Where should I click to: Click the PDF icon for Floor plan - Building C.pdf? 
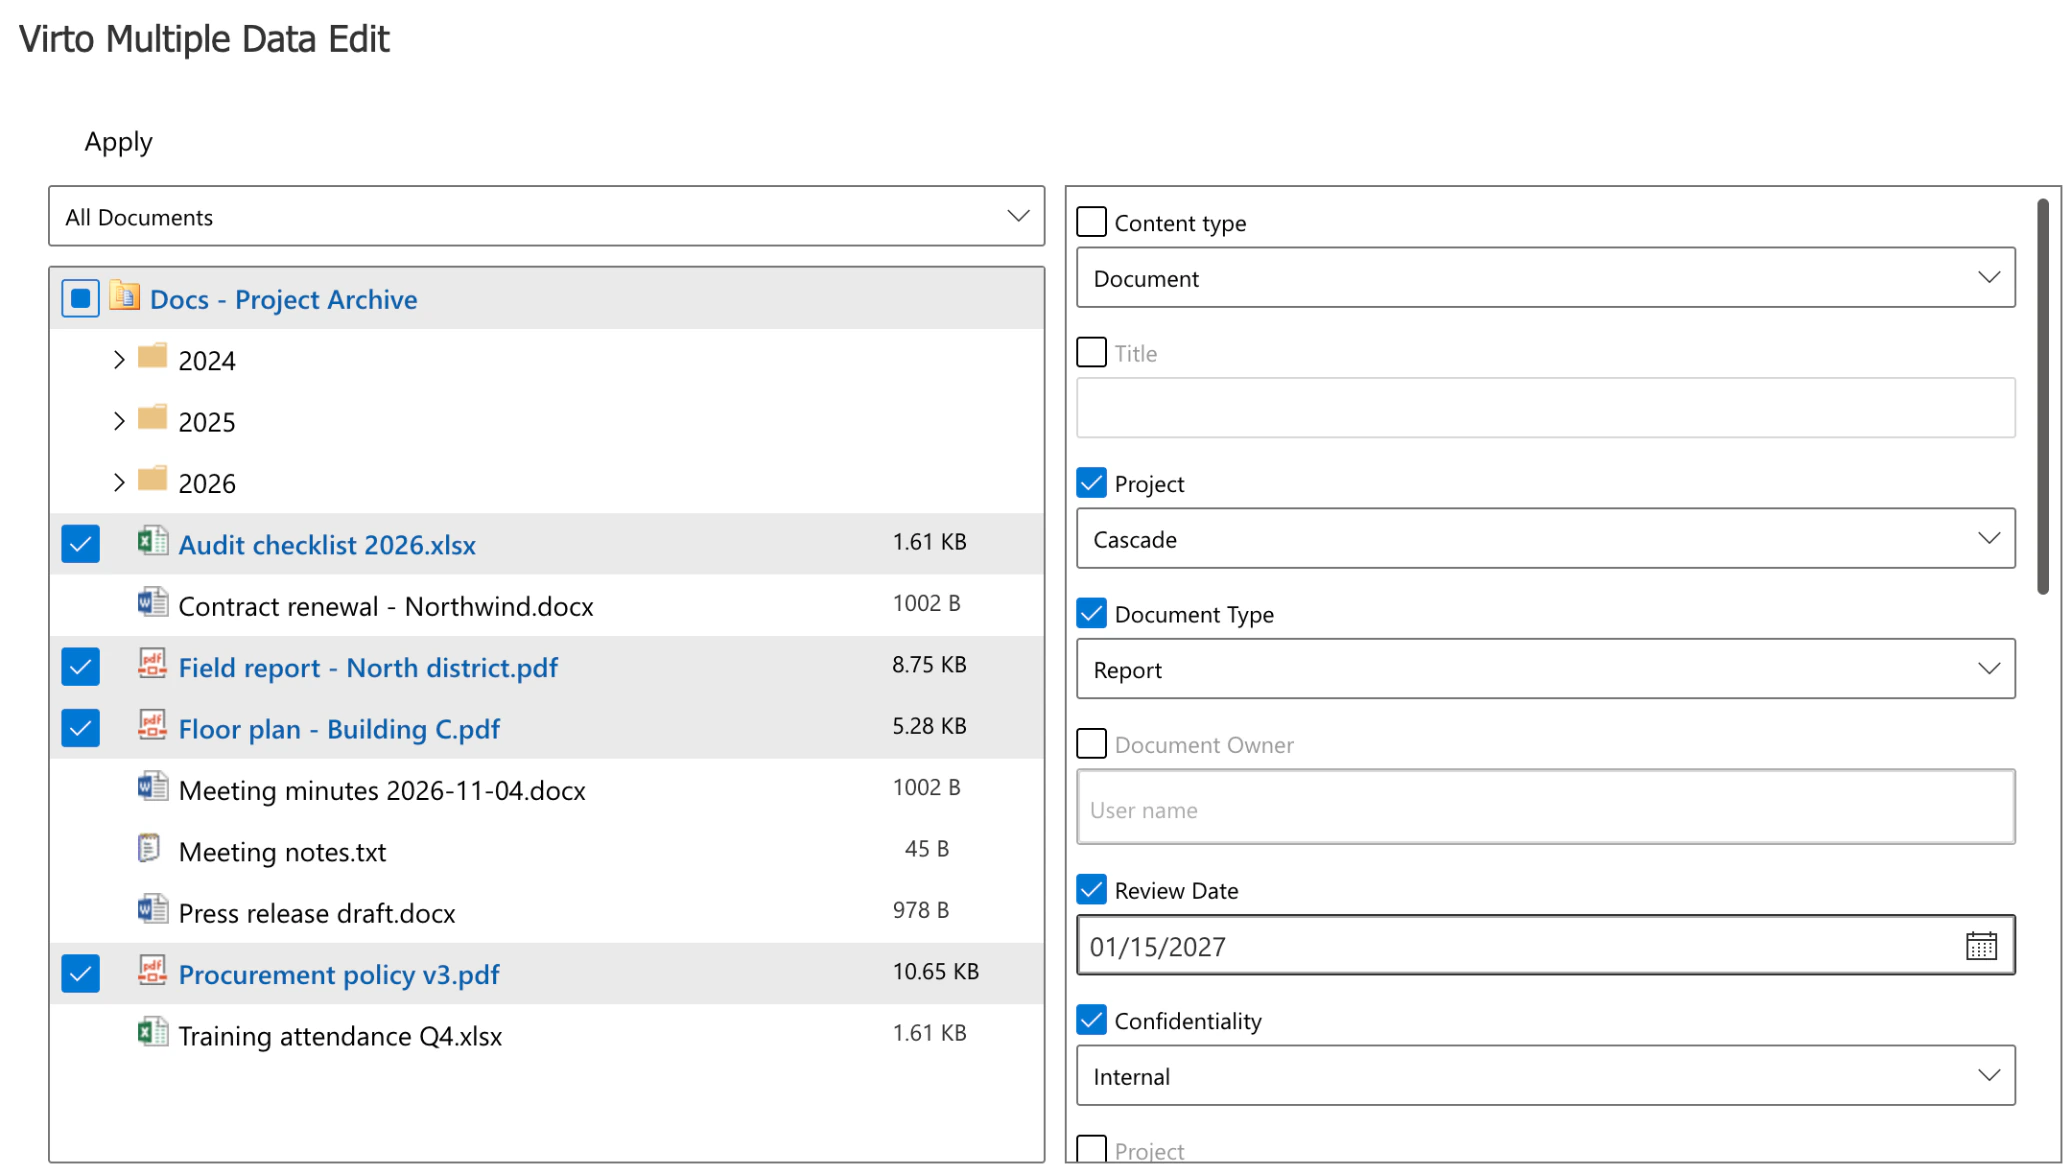152,726
